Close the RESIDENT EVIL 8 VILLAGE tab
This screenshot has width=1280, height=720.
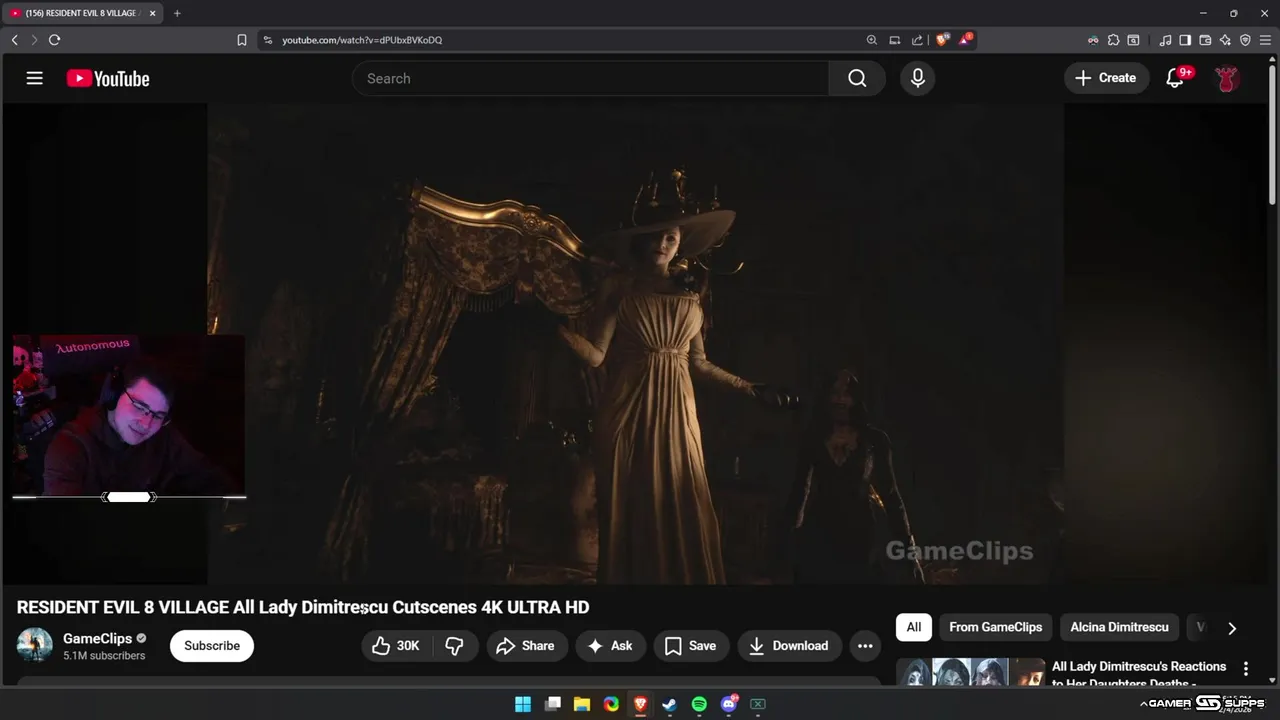click(153, 13)
